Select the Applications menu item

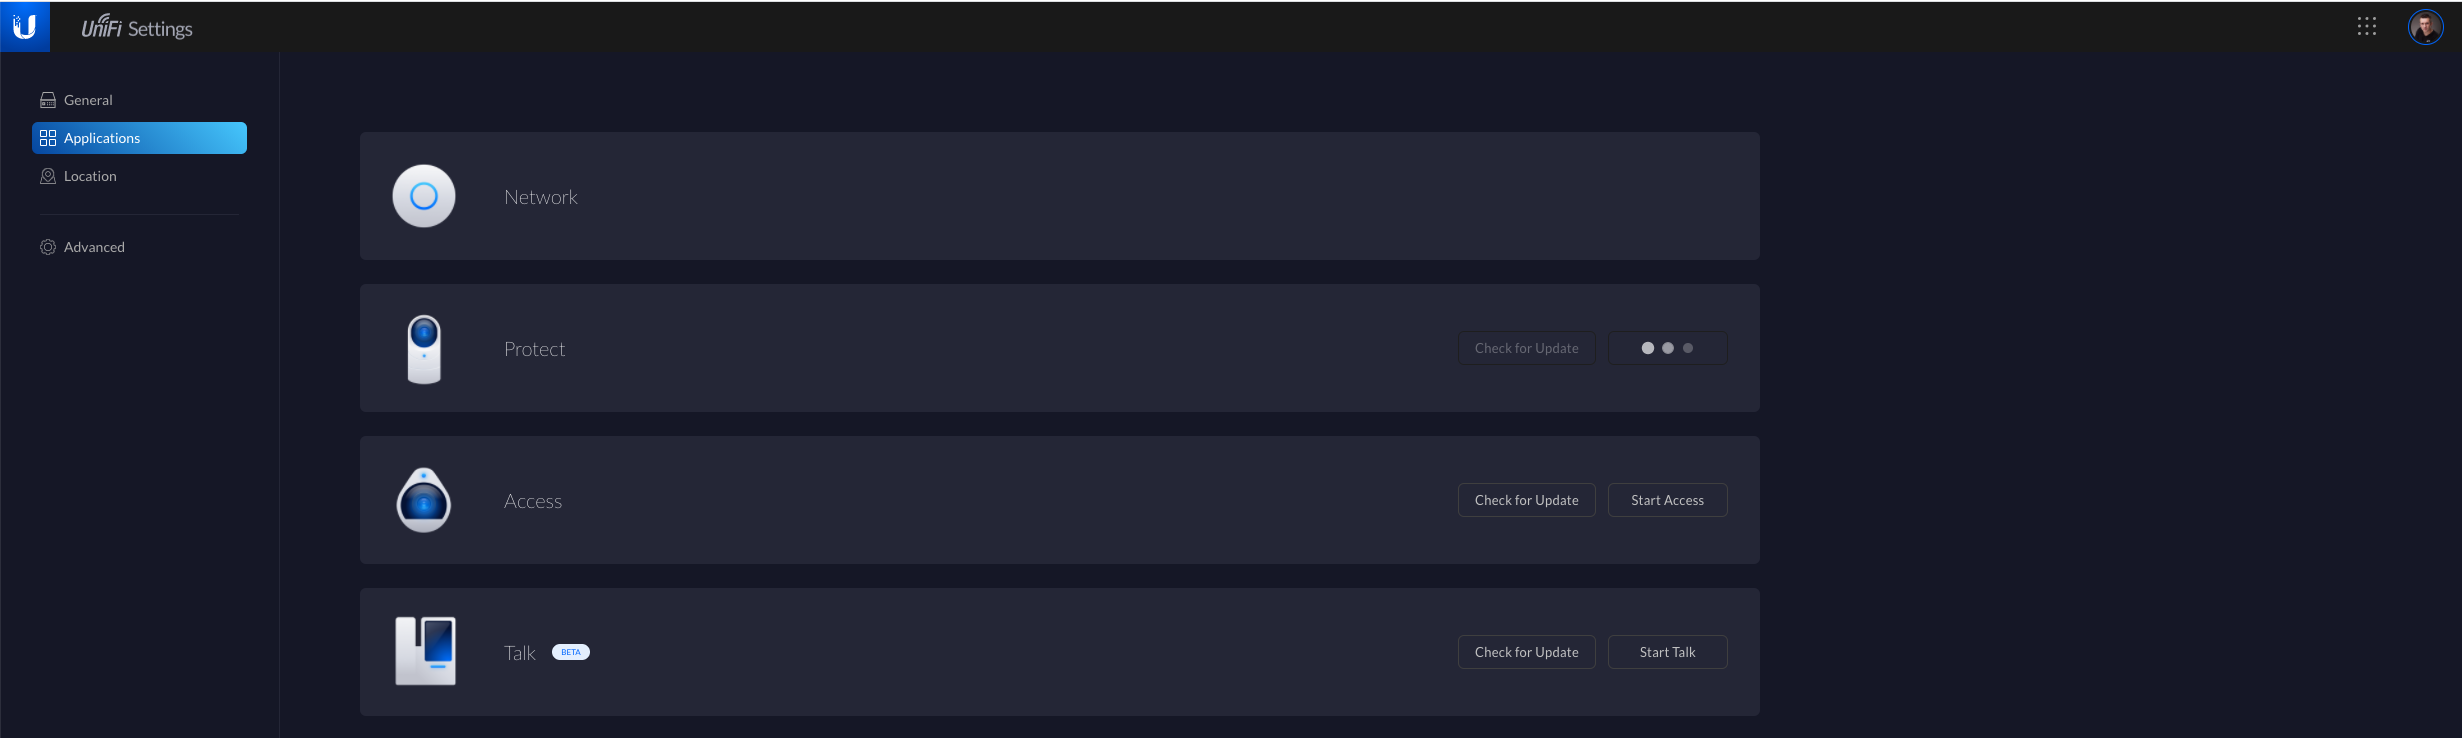(x=139, y=138)
